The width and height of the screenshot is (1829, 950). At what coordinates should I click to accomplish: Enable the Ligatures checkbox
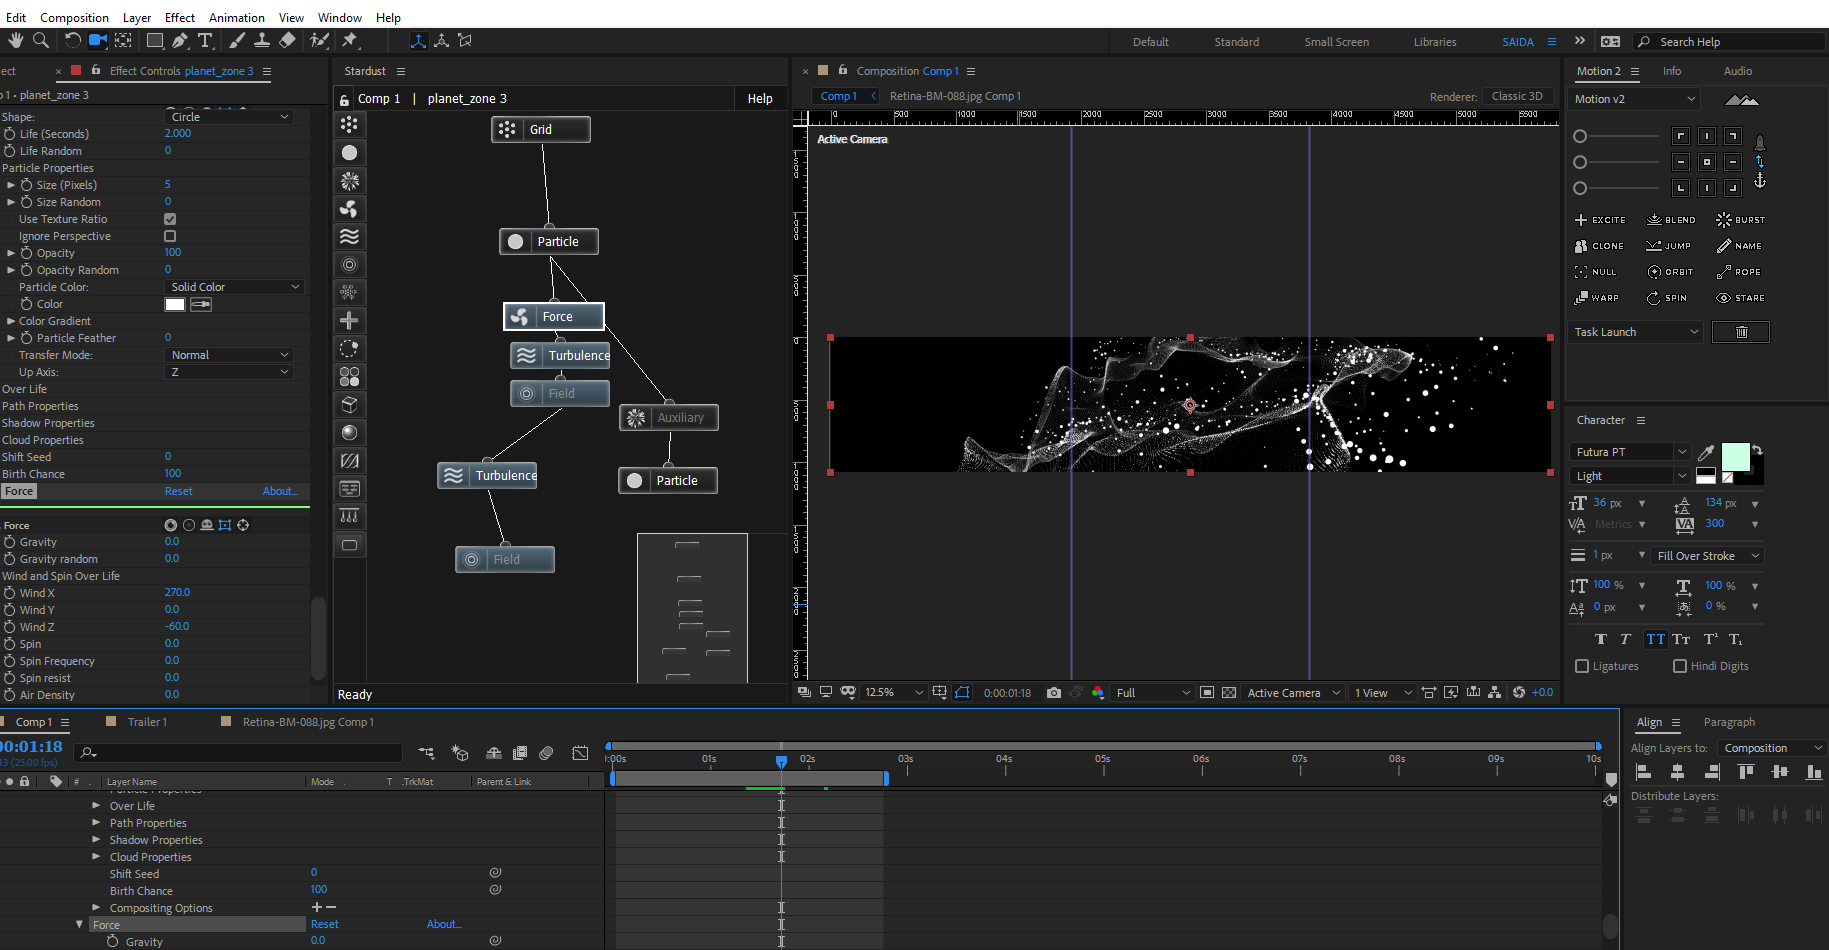click(x=1582, y=666)
